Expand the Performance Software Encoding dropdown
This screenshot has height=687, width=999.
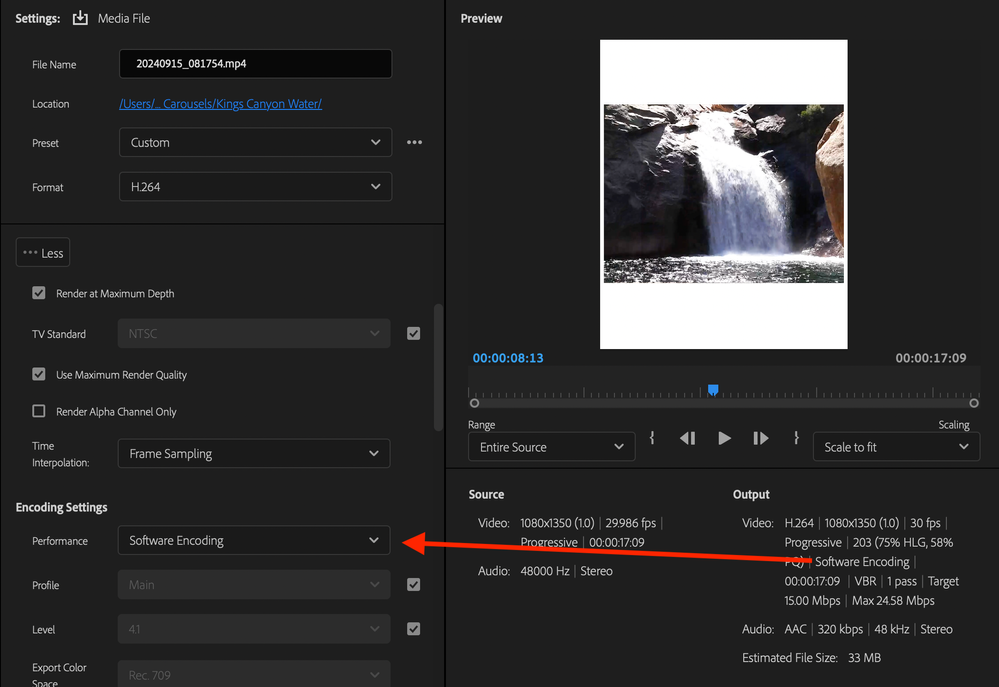[x=254, y=541]
